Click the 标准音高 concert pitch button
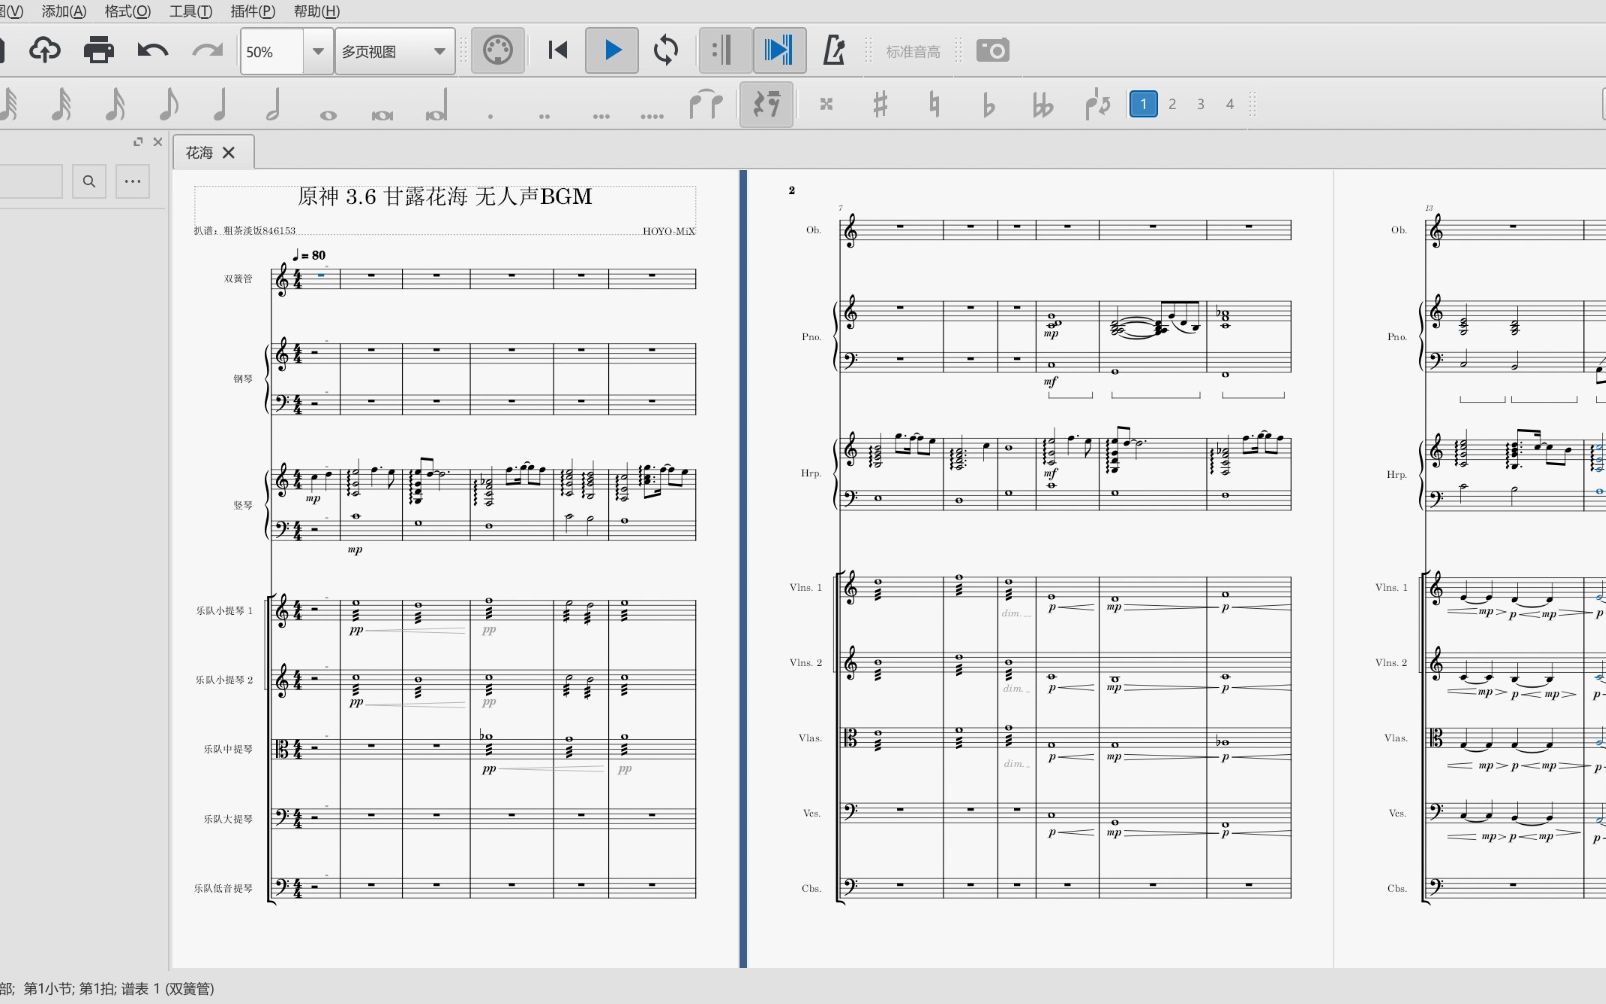 pyautogui.click(x=913, y=51)
